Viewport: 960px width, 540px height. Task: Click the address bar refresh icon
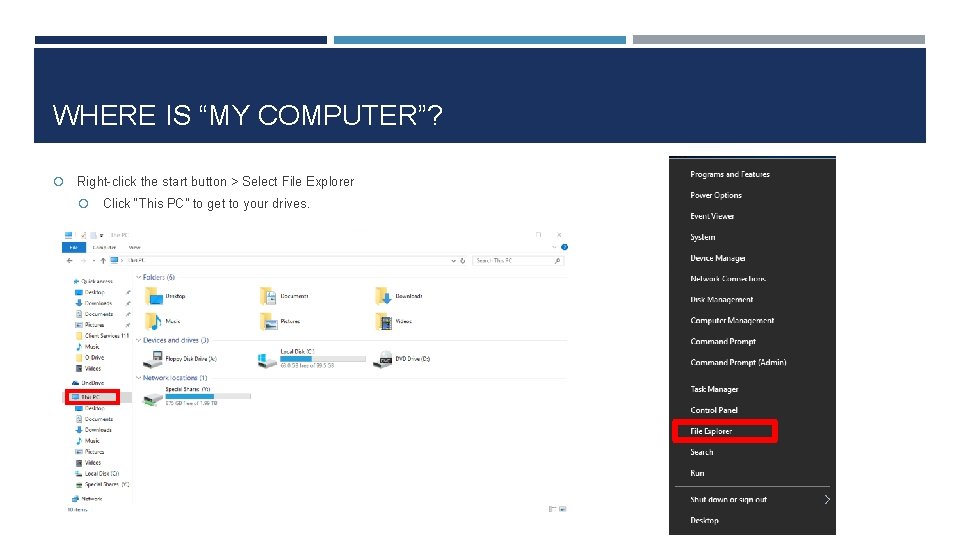463,261
